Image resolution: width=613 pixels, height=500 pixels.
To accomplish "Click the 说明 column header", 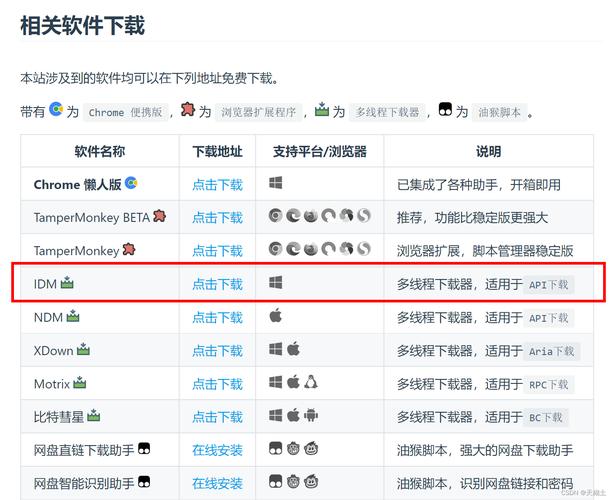I will pyautogui.click(x=488, y=151).
